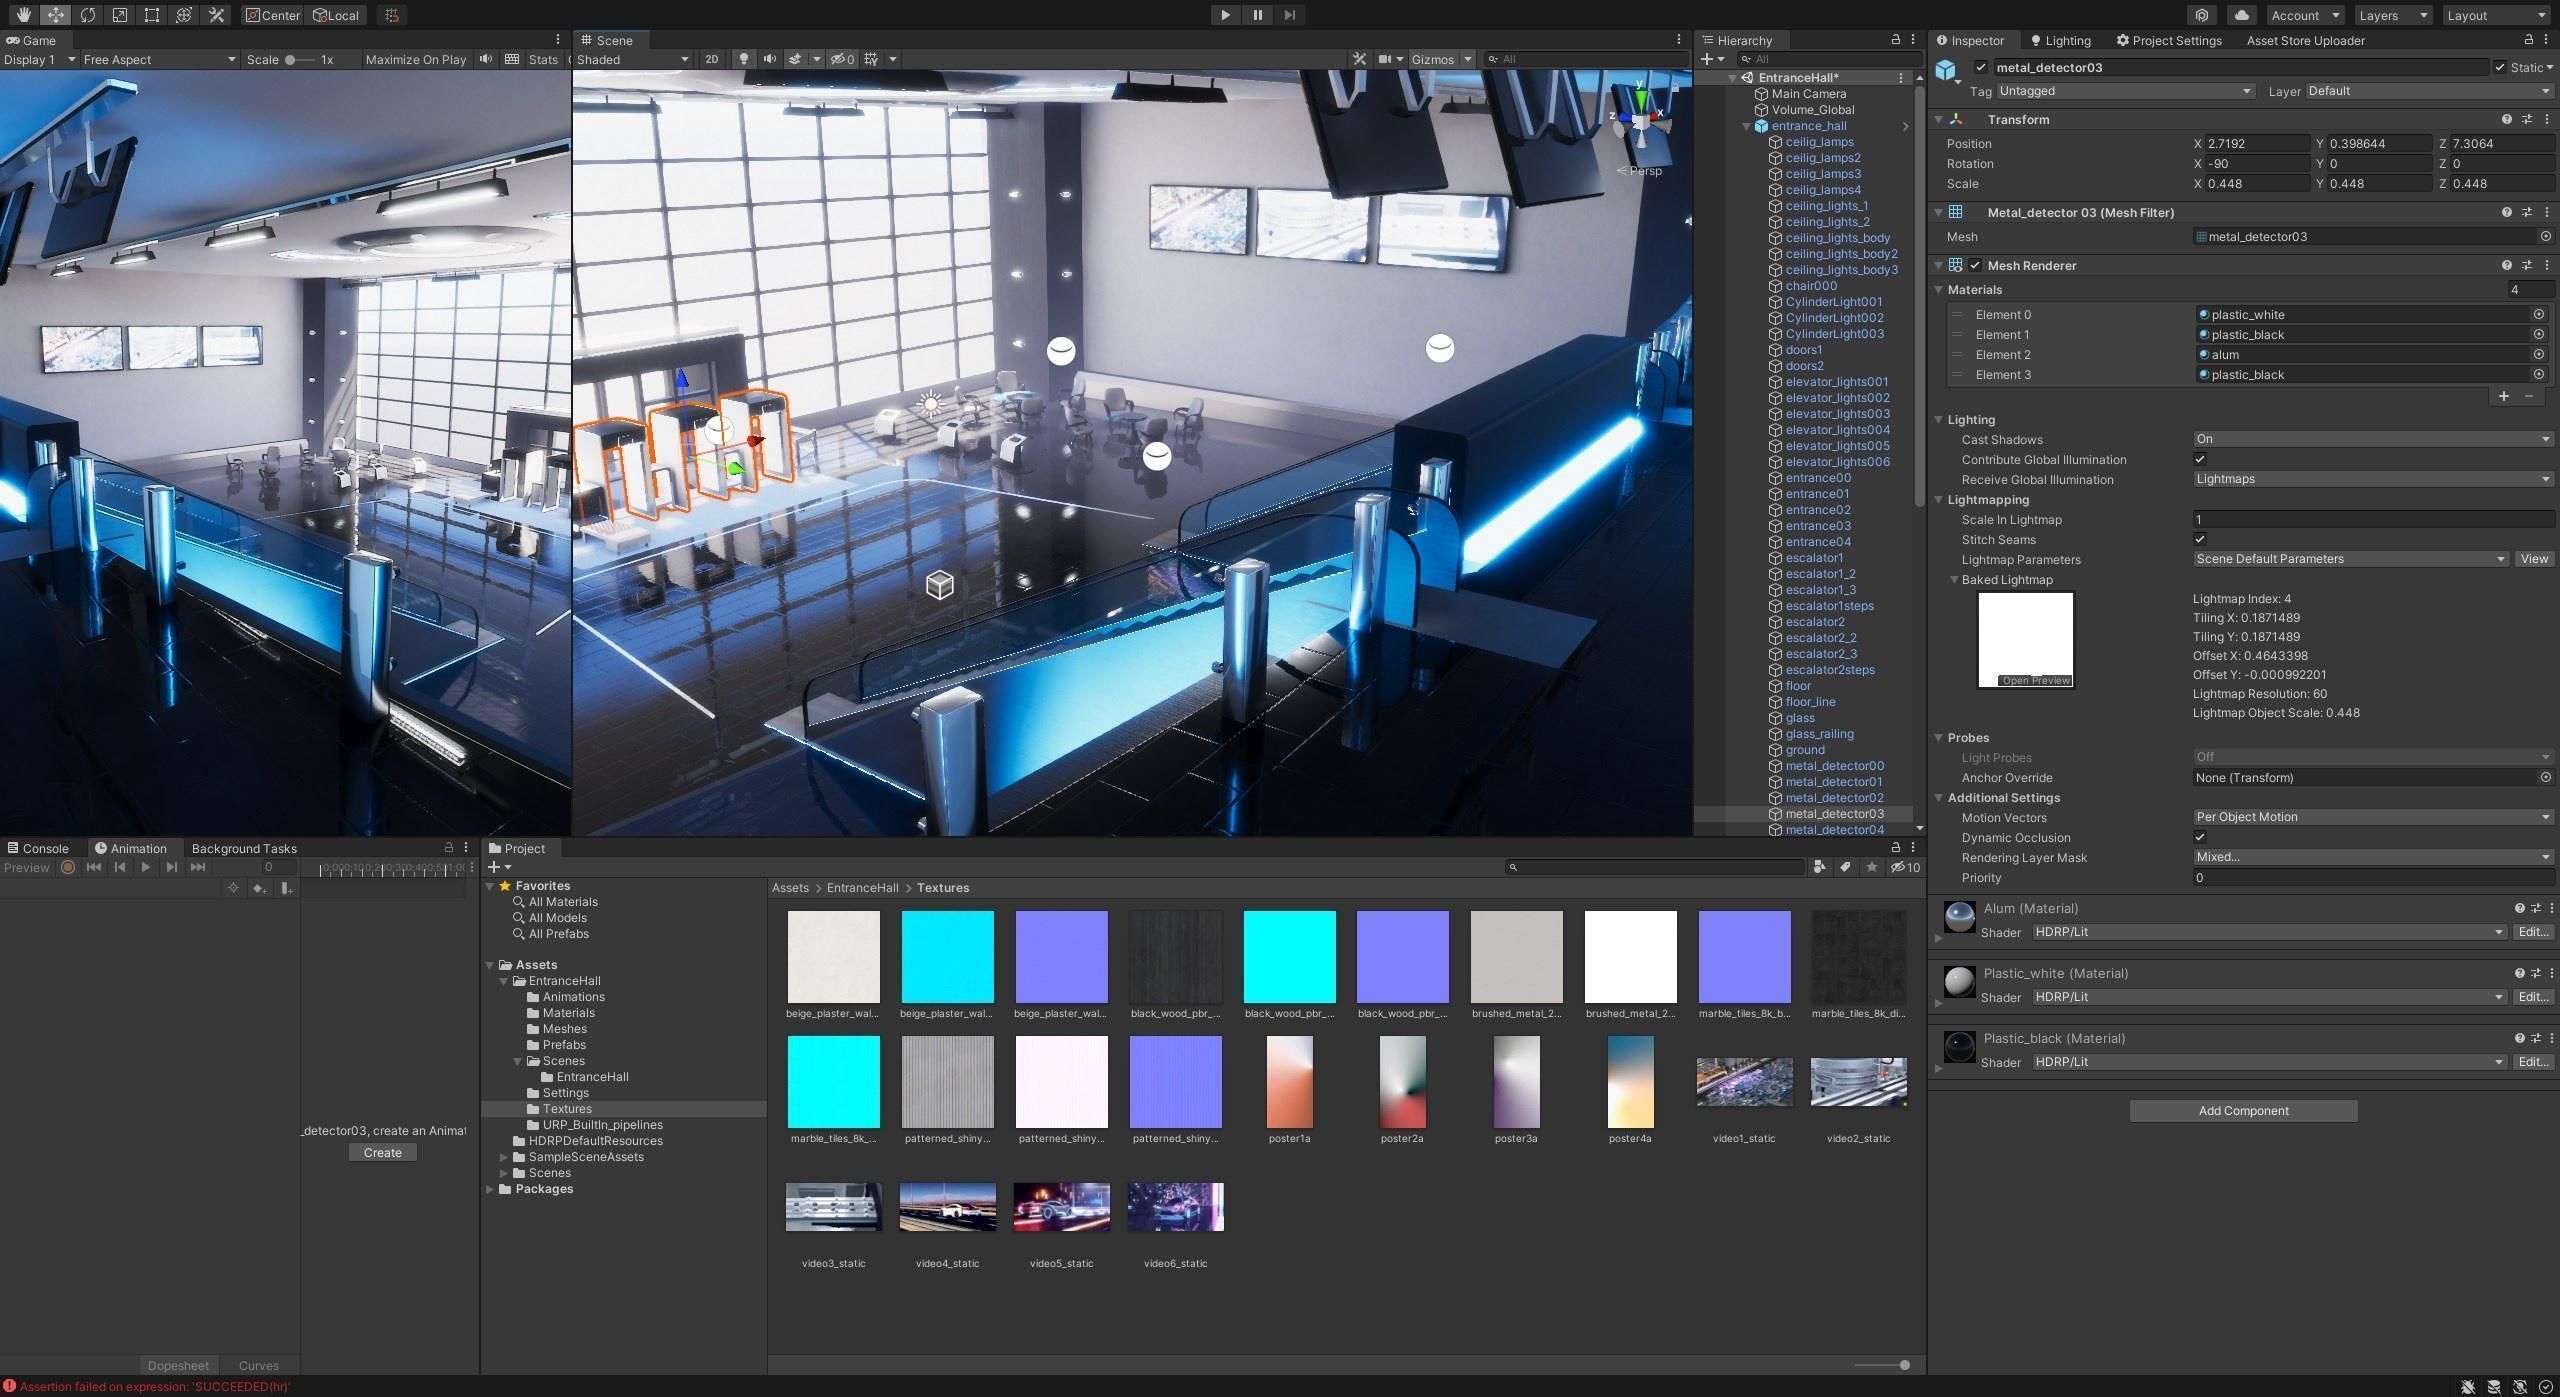Image resolution: width=2560 pixels, height=1397 pixels.
Task: Collapse the entrance_hall hierarchy item
Action: (1747, 126)
